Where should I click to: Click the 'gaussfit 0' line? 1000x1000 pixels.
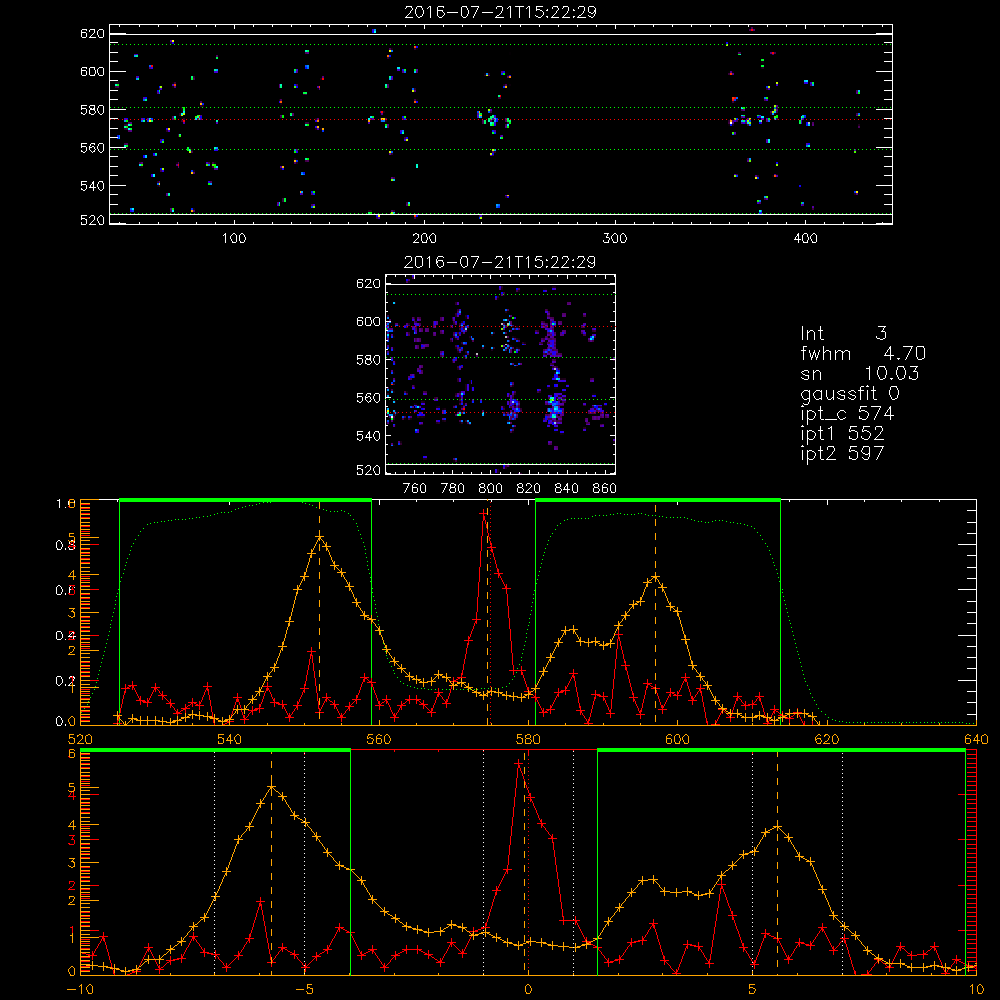click(x=849, y=393)
